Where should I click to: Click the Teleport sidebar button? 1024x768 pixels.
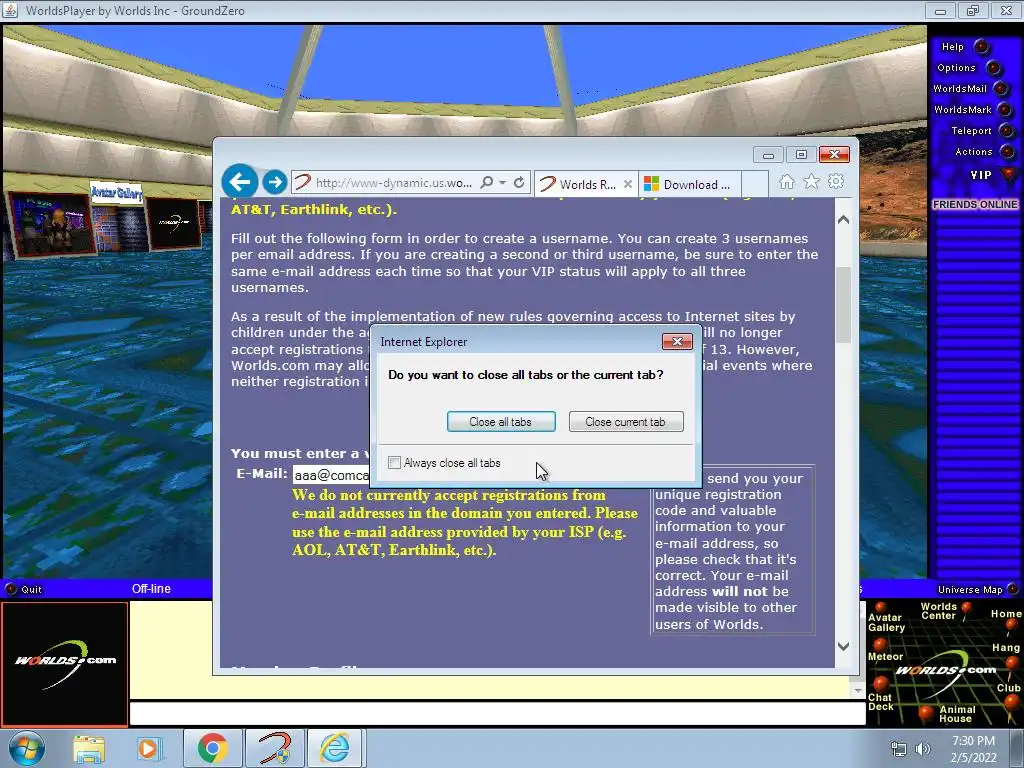pos(982,131)
